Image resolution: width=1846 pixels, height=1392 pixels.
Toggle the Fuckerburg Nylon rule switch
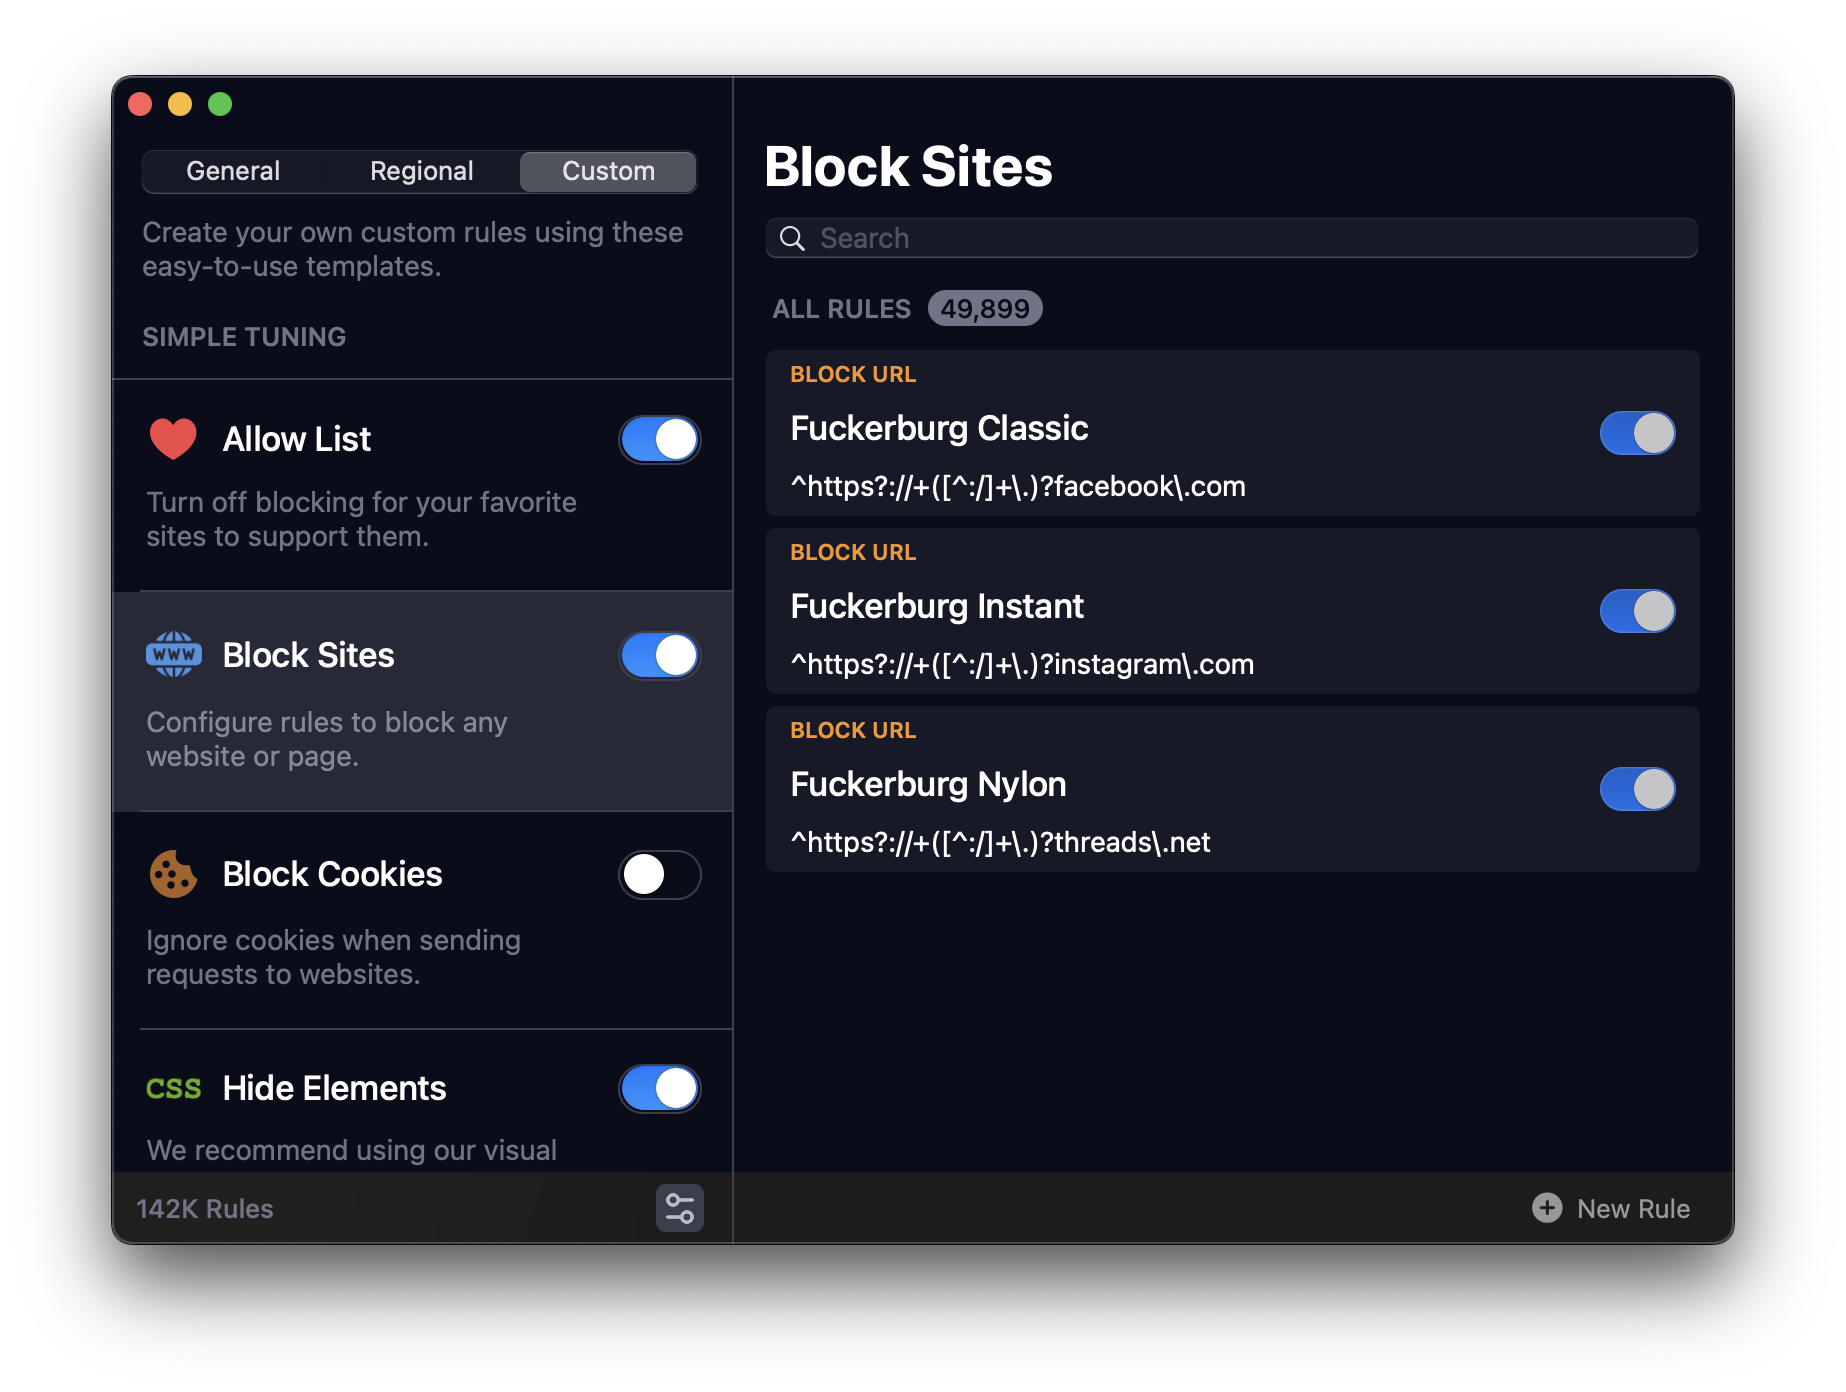[x=1637, y=789]
